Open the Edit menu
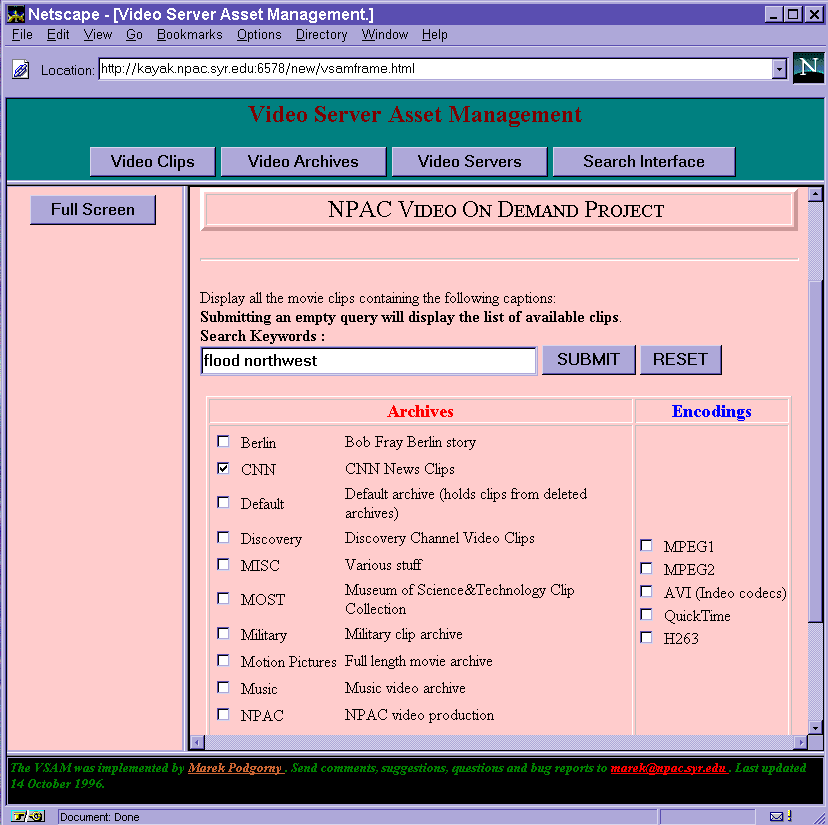This screenshot has height=825, width=828. coord(58,35)
